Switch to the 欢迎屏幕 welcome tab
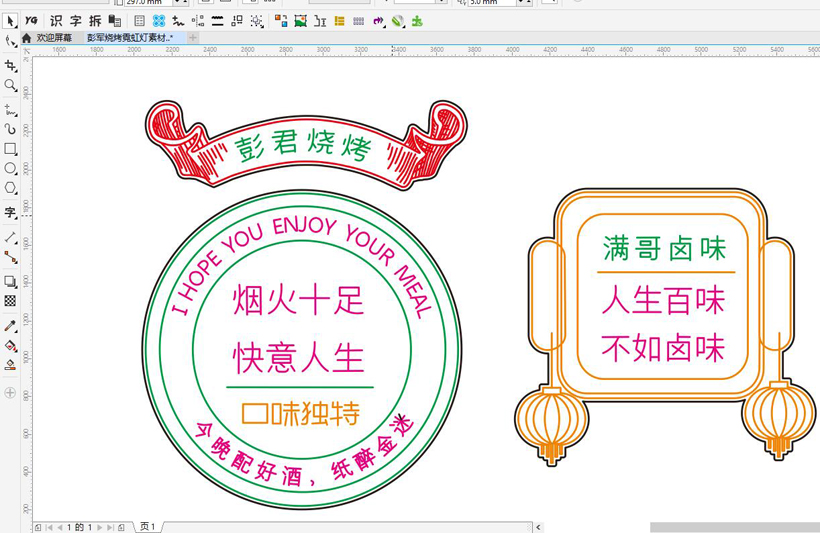This screenshot has height=533, width=820. [54, 38]
